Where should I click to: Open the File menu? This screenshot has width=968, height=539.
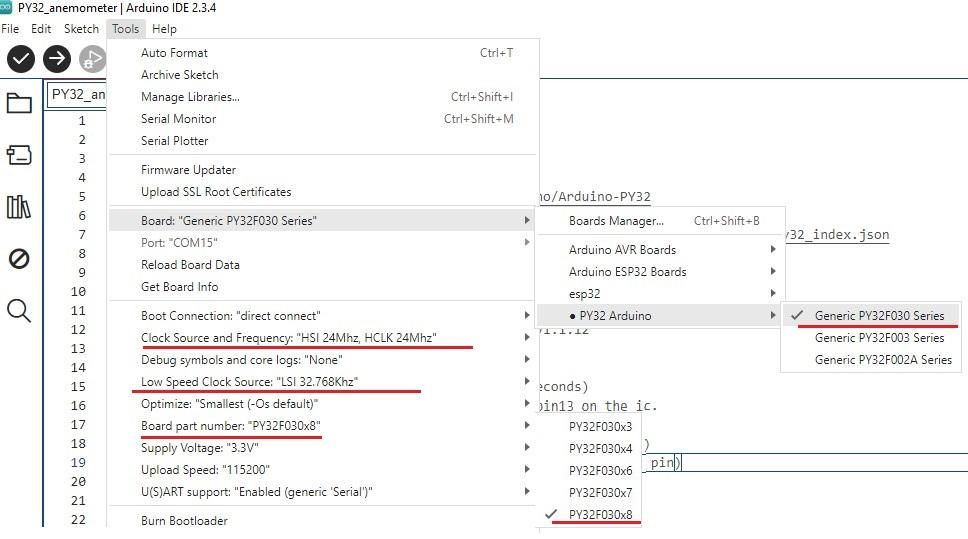click(10, 29)
